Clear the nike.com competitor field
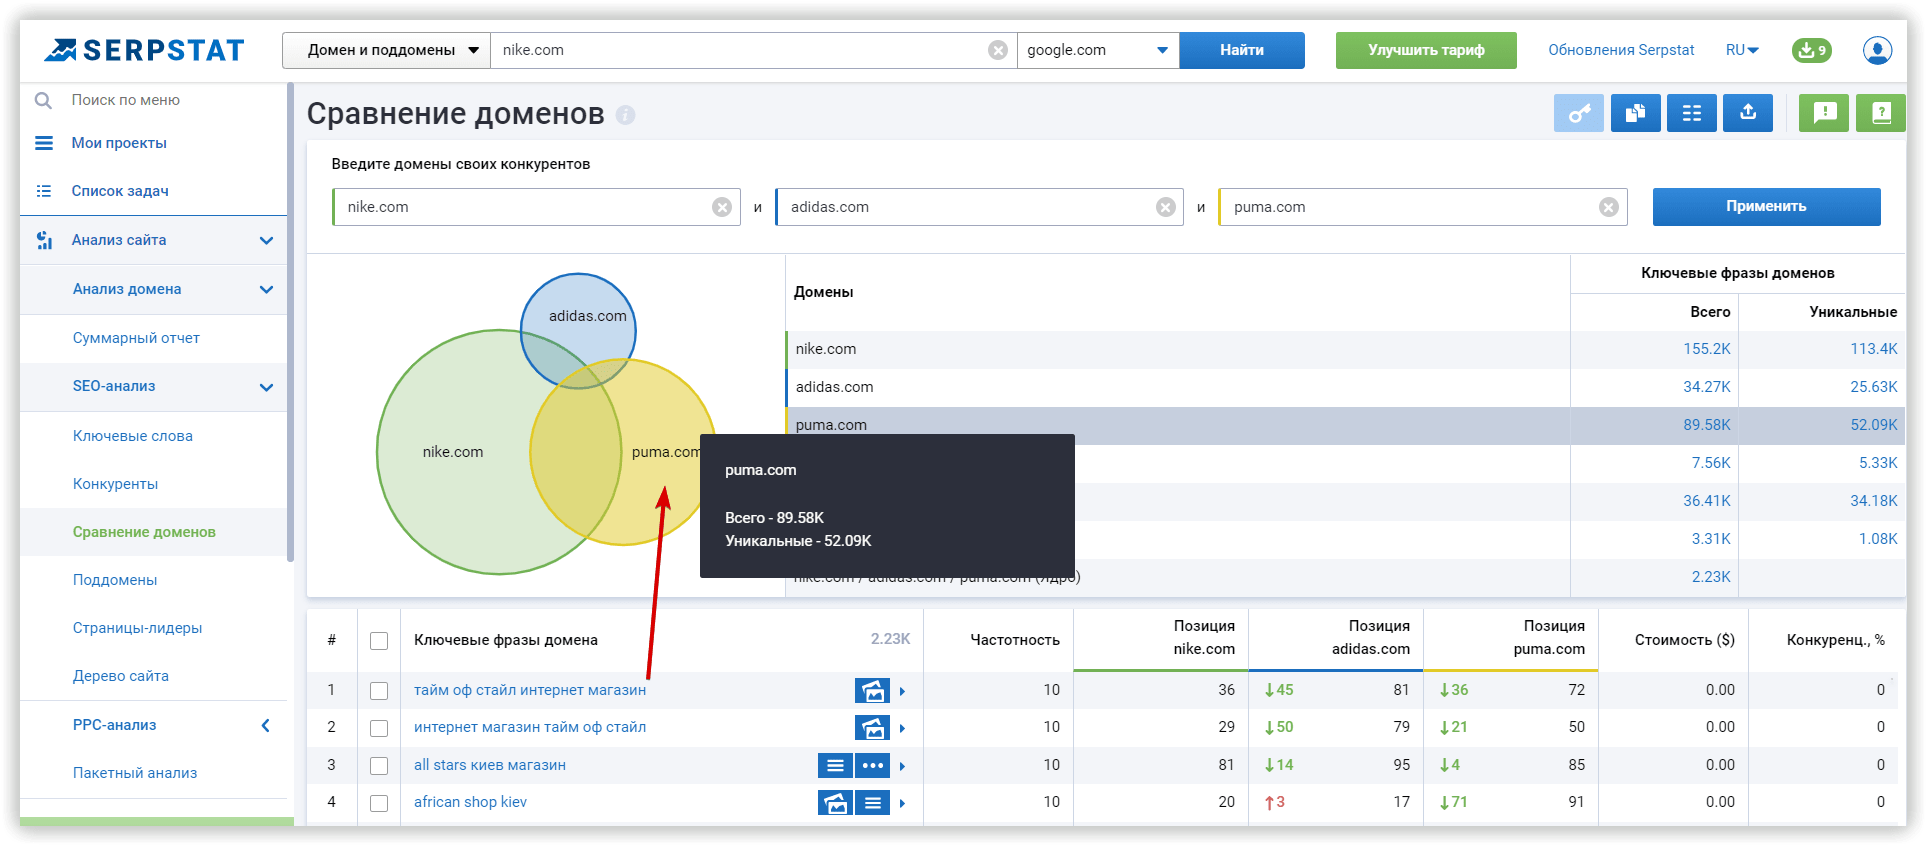Screen dimensions: 1927x846 tap(722, 207)
